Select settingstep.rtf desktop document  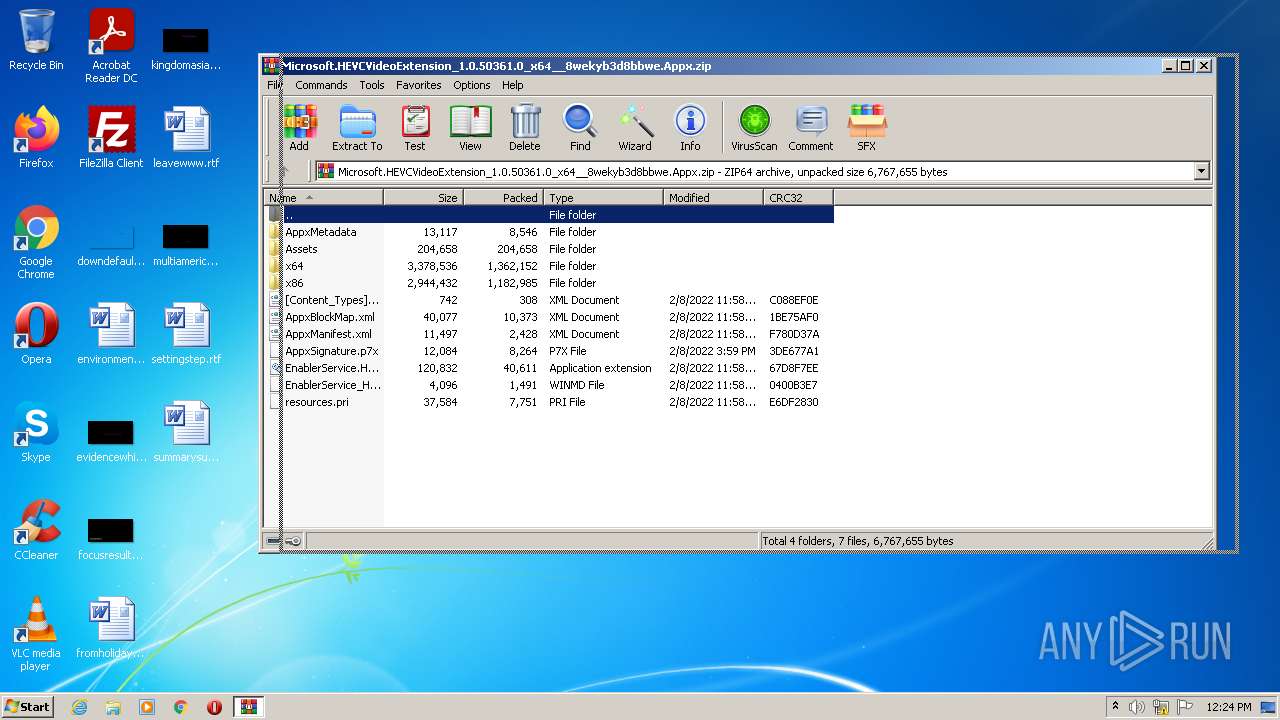[186, 334]
